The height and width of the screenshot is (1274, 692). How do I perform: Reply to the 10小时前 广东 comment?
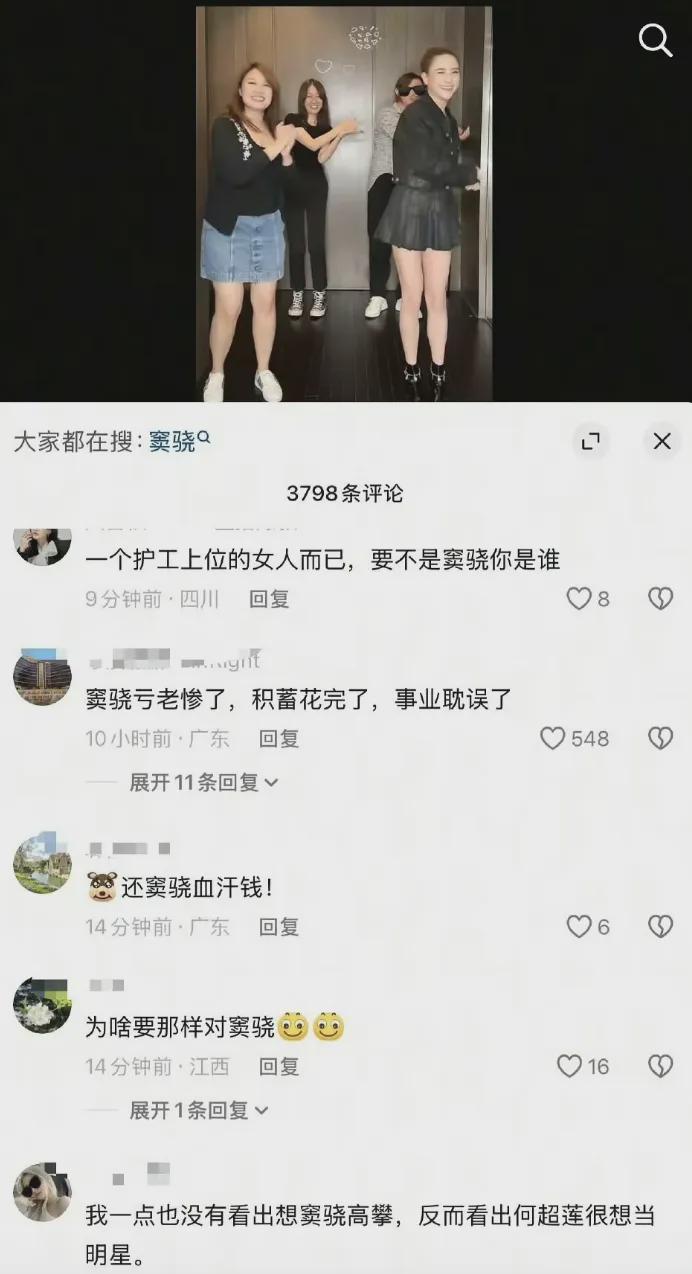coord(279,738)
